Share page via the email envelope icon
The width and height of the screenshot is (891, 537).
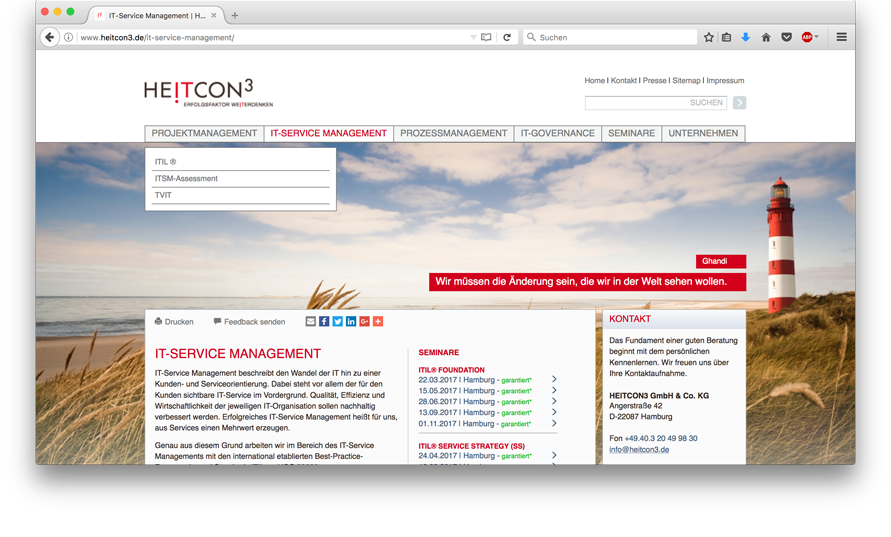pyautogui.click(x=310, y=322)
